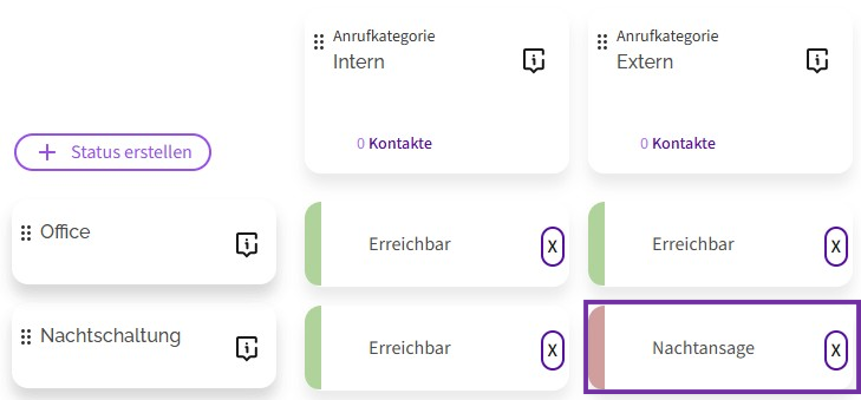
Task: Remove Erreichbar rule for Office Intern
Action: coord(552,245)
